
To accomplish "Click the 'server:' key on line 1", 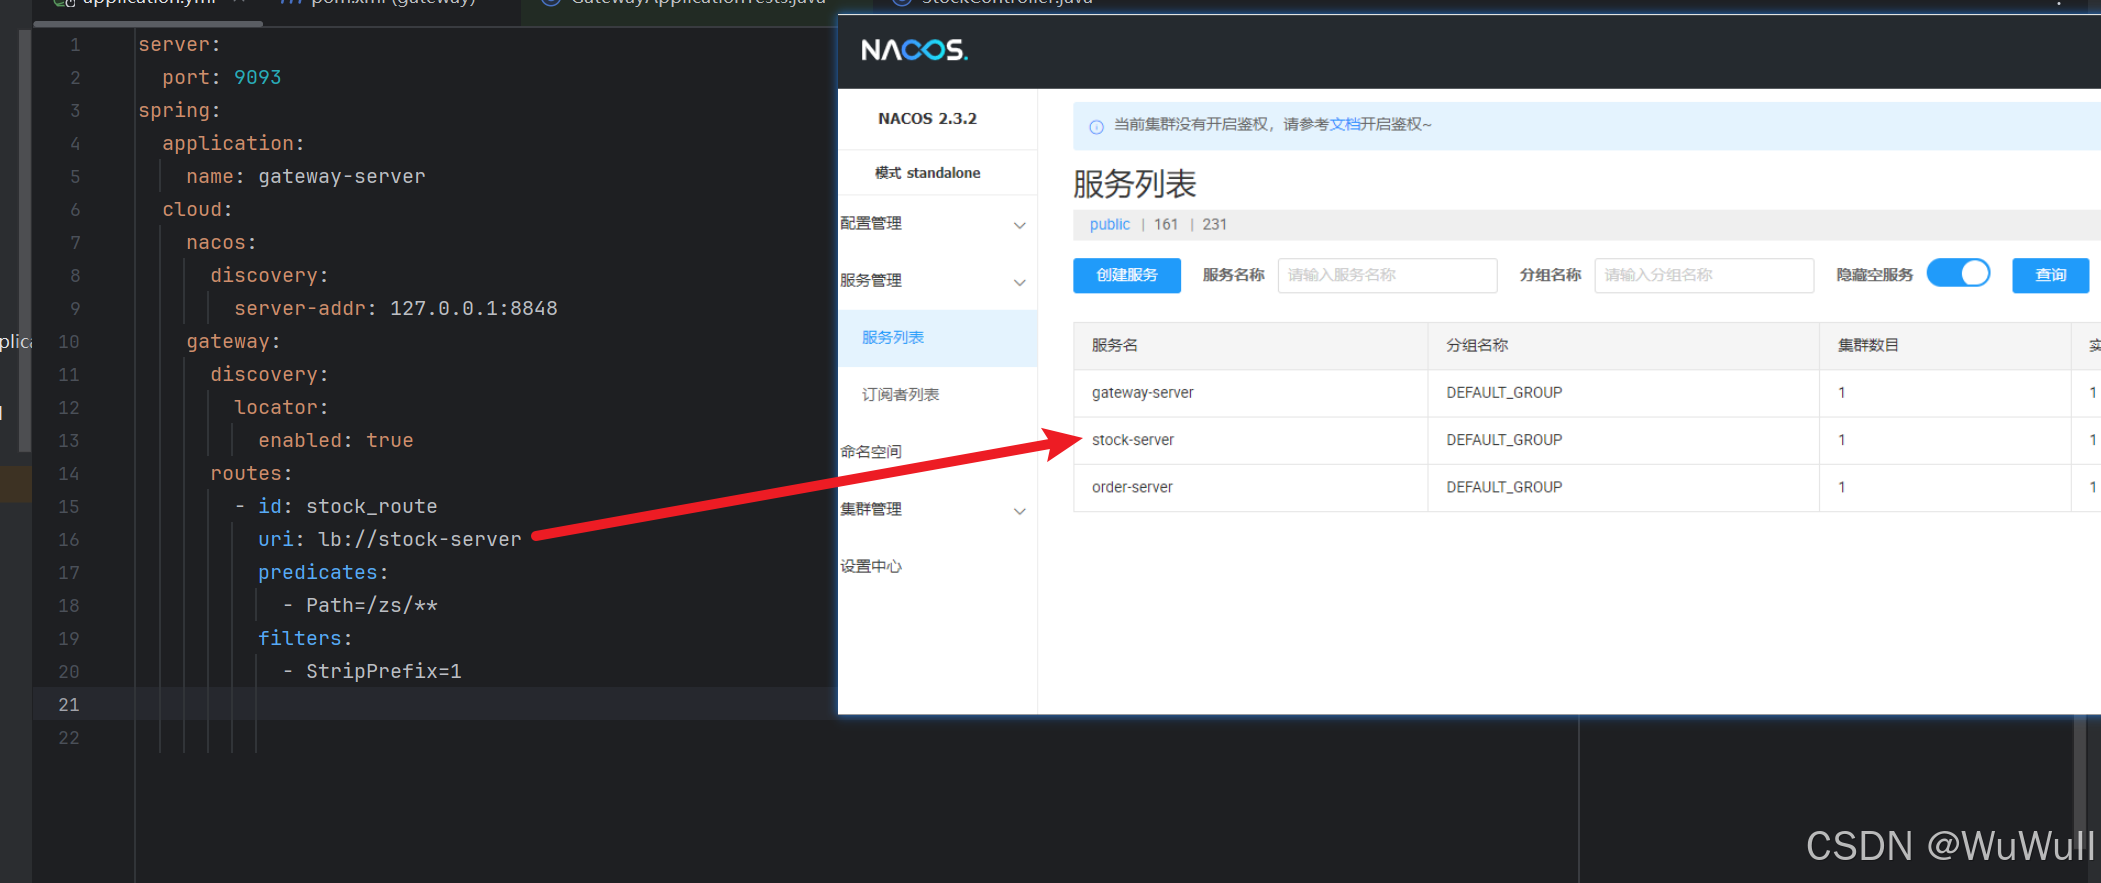I will (179, 44).
